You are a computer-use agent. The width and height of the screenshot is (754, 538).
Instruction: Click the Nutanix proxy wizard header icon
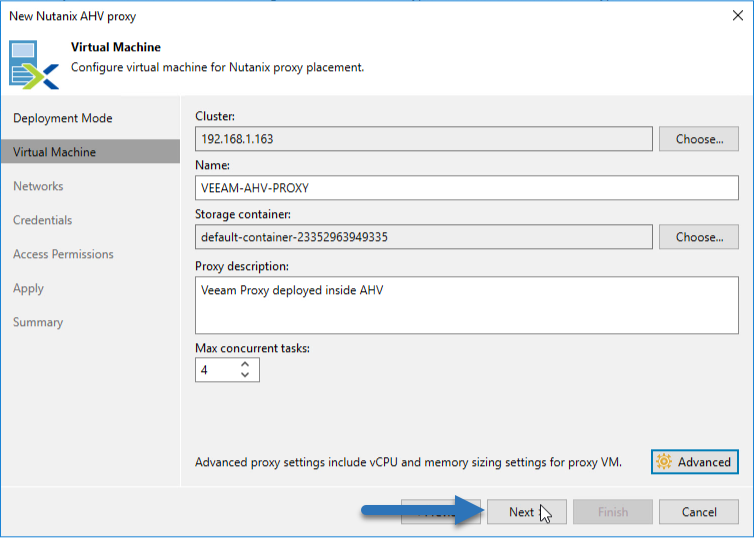click(34, 65)
